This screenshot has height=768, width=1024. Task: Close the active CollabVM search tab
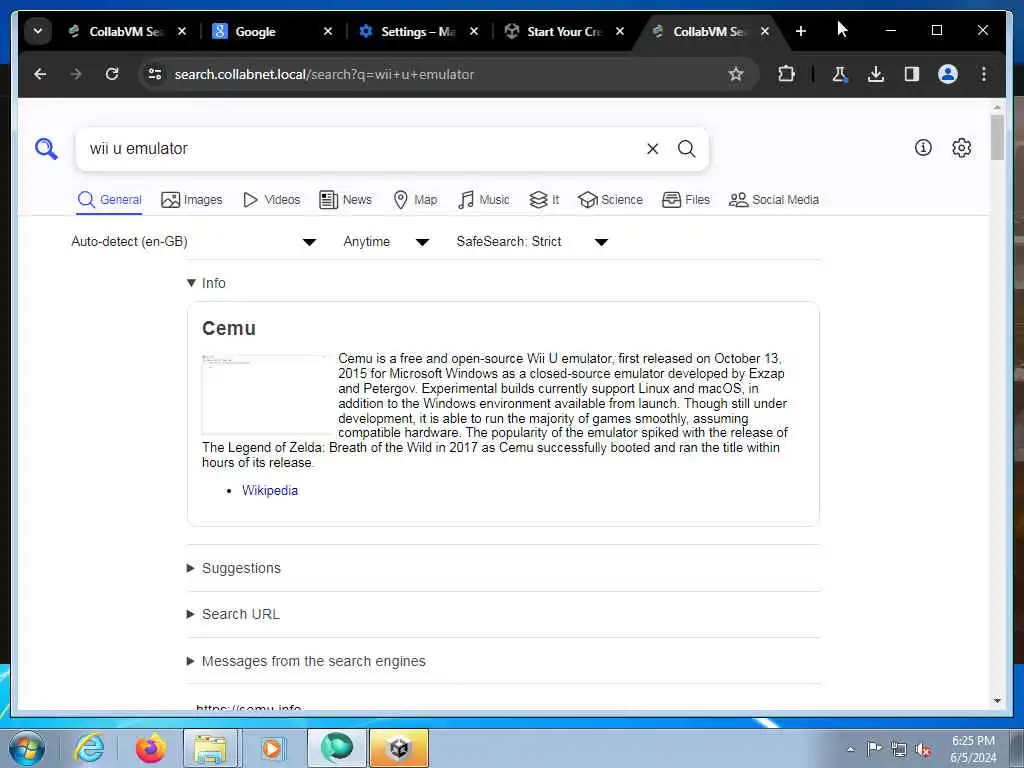point(765,31)
